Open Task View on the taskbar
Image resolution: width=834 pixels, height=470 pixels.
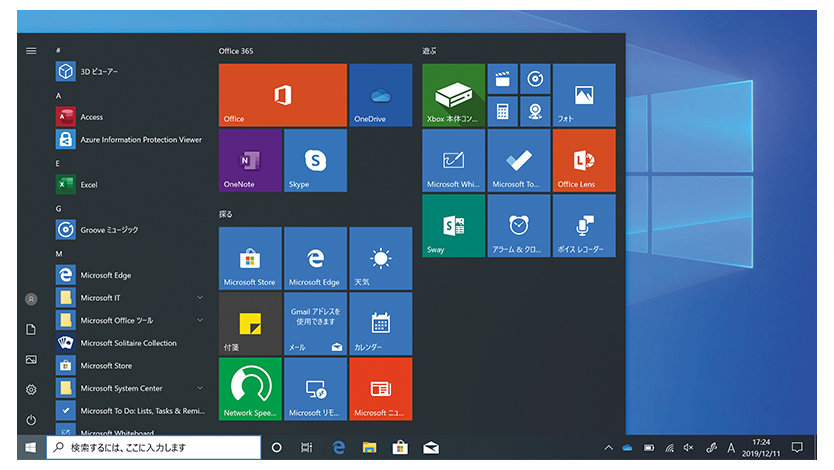pyautogui.click(x=307, y=448)
